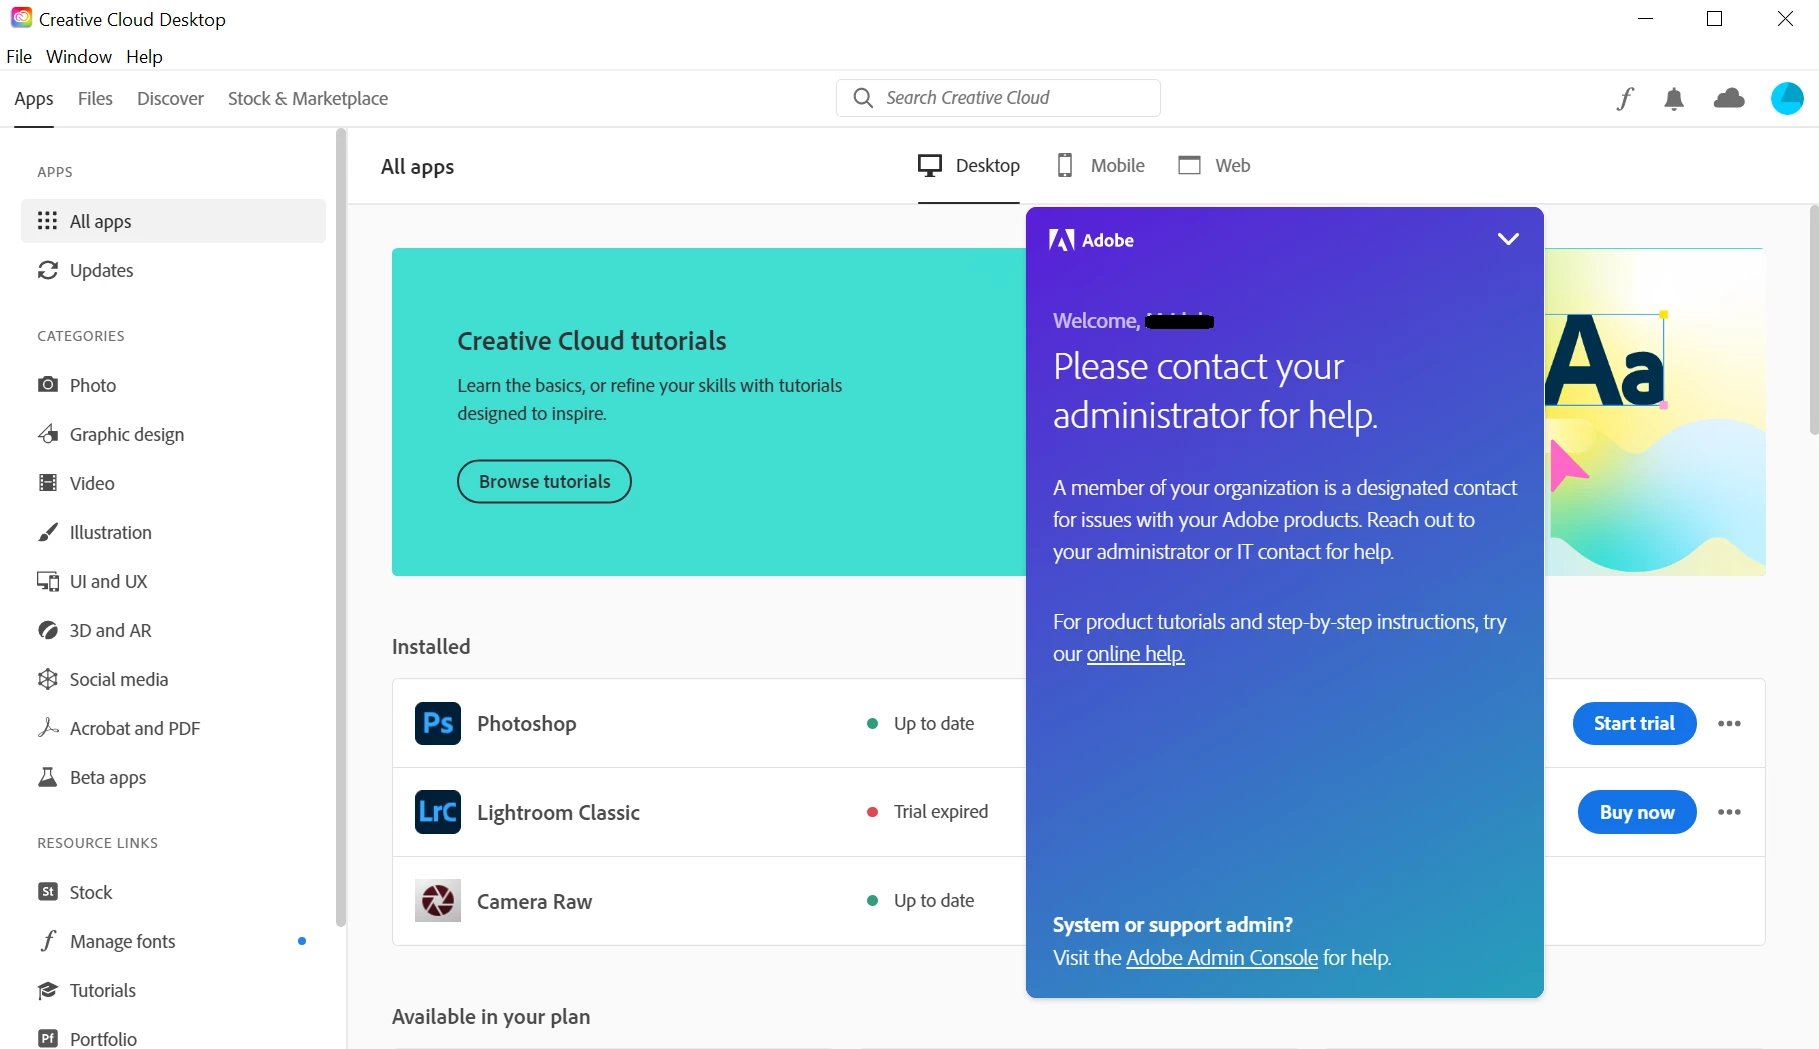Click the Search Creative Cloud field

click(x=998, y=98)
